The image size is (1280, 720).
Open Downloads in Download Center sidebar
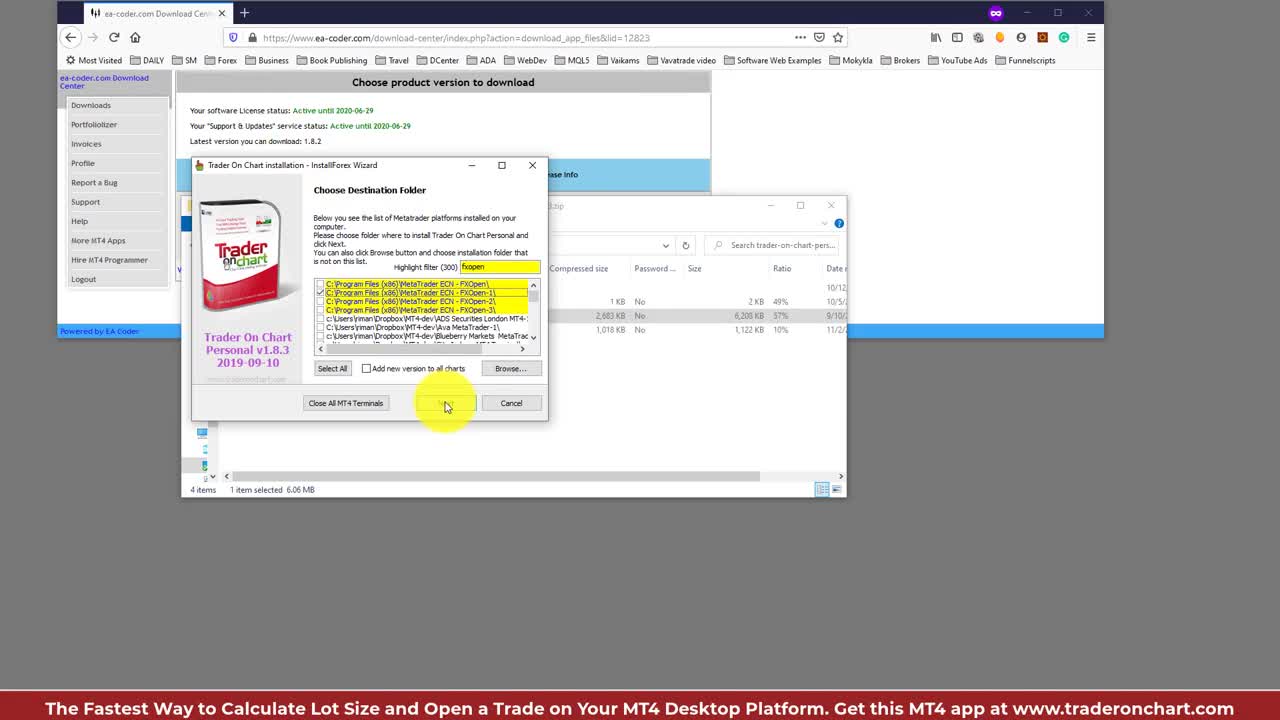[91, 105]
